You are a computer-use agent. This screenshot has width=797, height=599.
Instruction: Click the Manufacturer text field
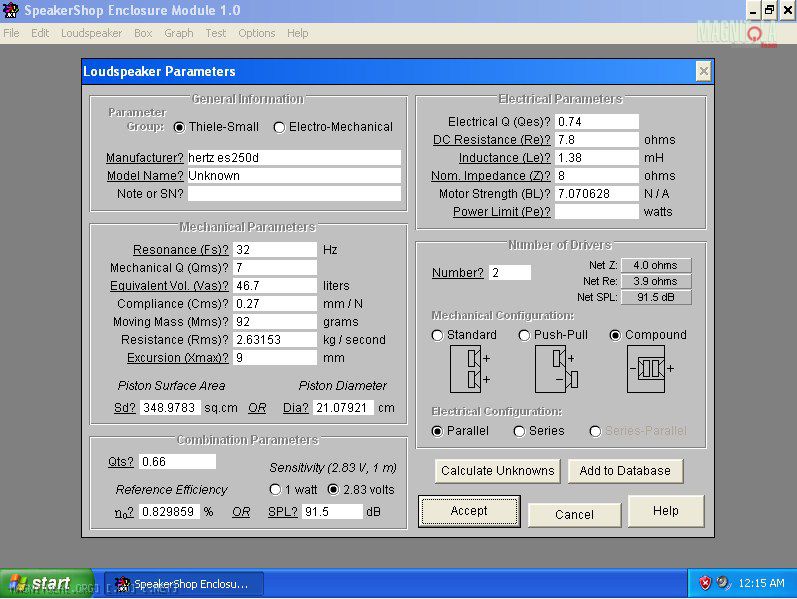[294, 158]
